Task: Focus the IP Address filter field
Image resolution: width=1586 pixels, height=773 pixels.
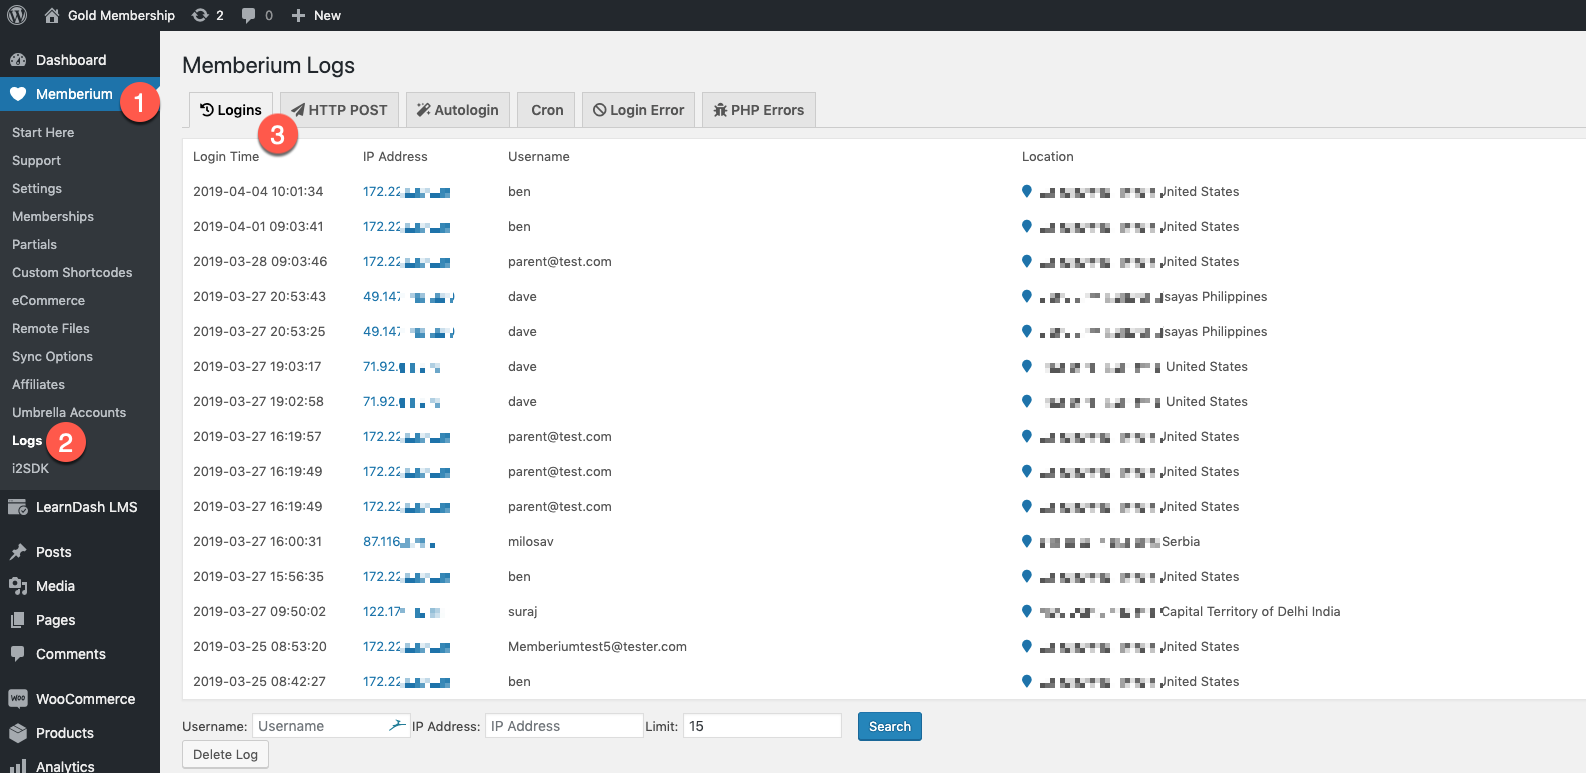Action: 564,726
